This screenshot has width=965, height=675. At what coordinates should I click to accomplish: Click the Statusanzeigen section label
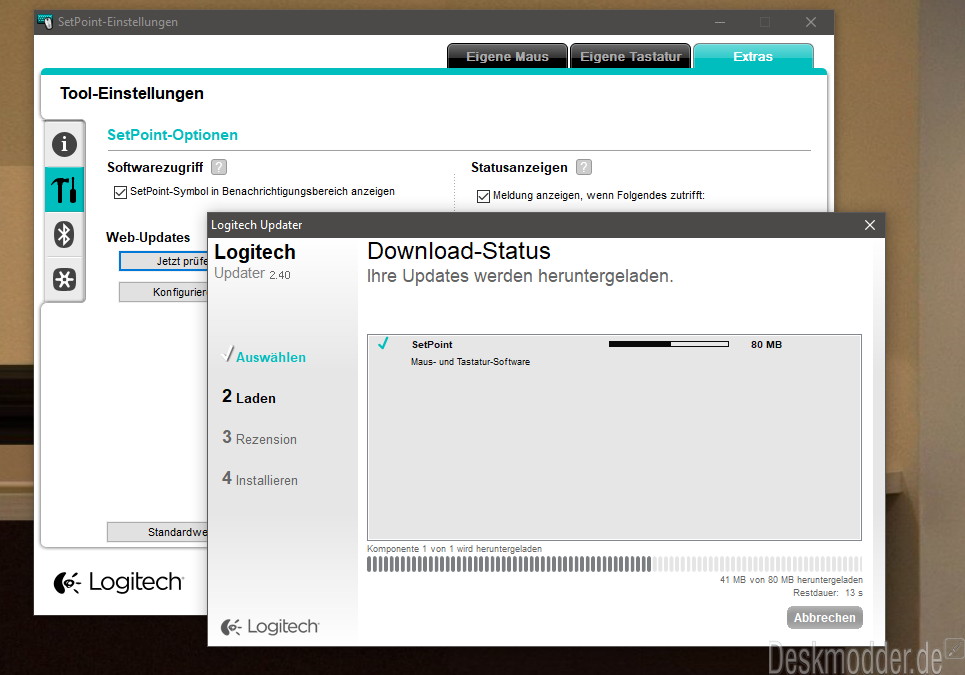point(519,167)
